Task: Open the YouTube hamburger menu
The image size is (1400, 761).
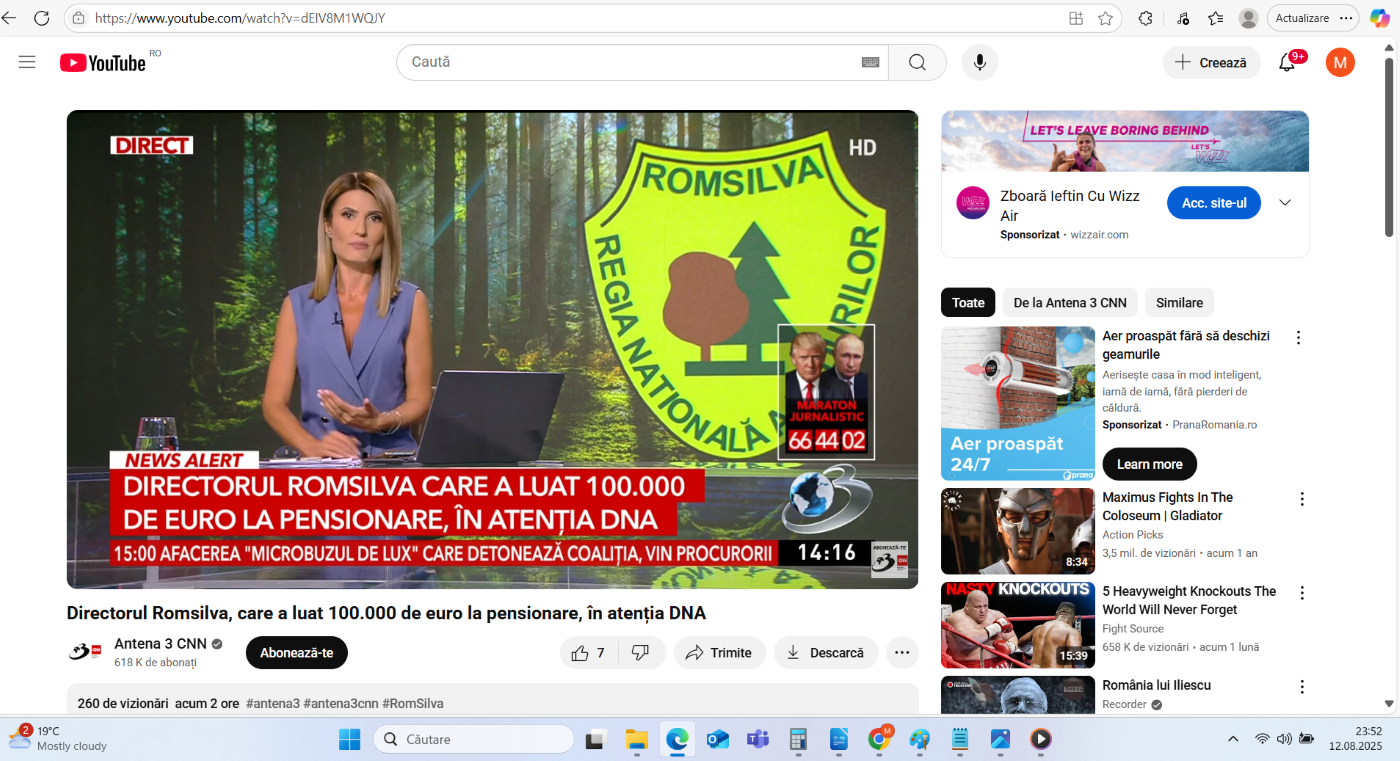Action: coord(28,62)
